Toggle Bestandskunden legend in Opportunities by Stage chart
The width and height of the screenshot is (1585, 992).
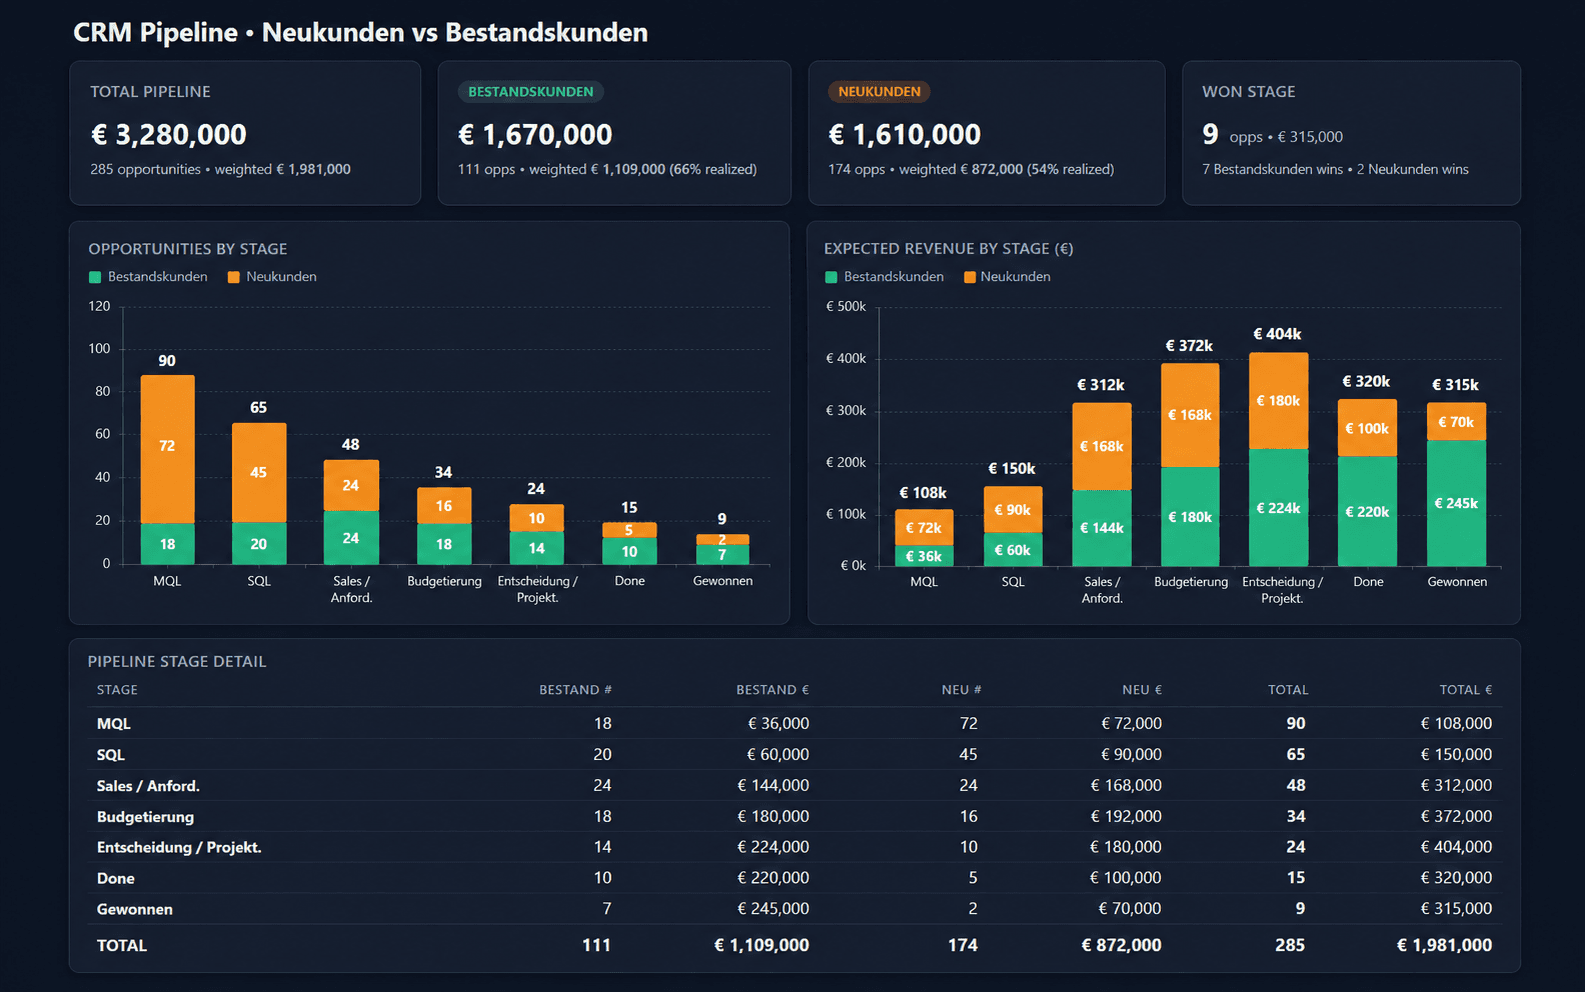pyautogui.click(x=148, y=277)
